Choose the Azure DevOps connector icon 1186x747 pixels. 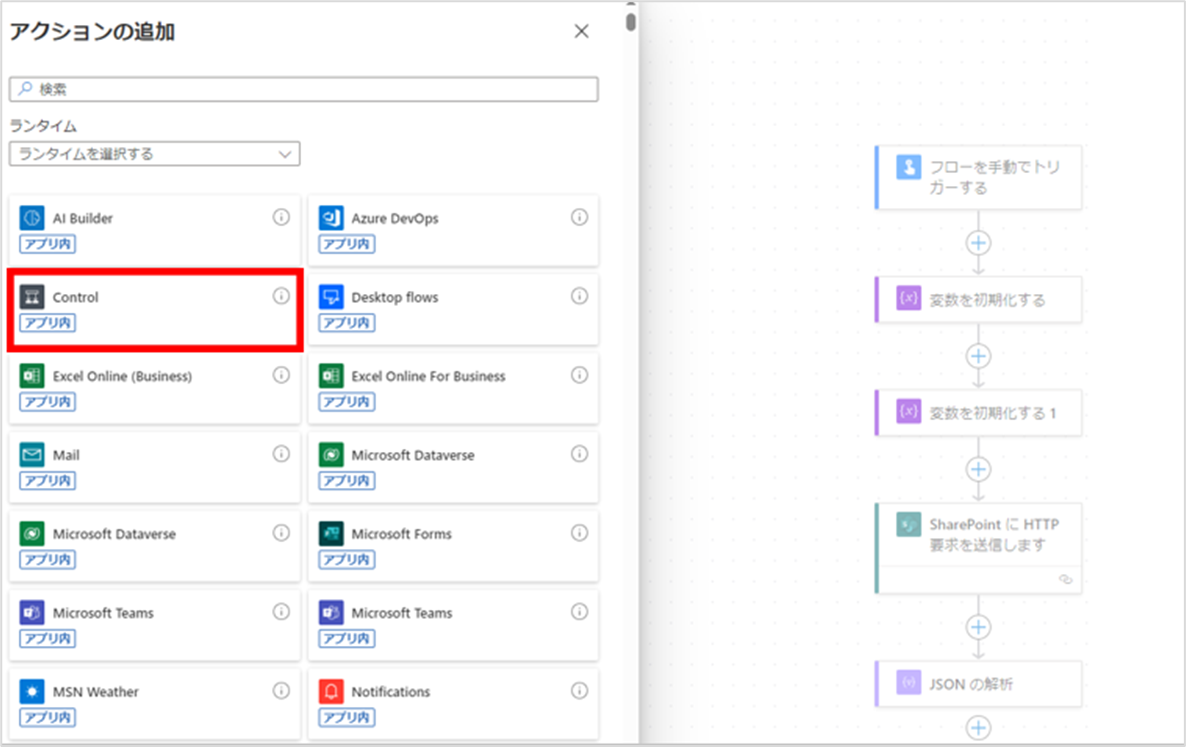[331, 218]
